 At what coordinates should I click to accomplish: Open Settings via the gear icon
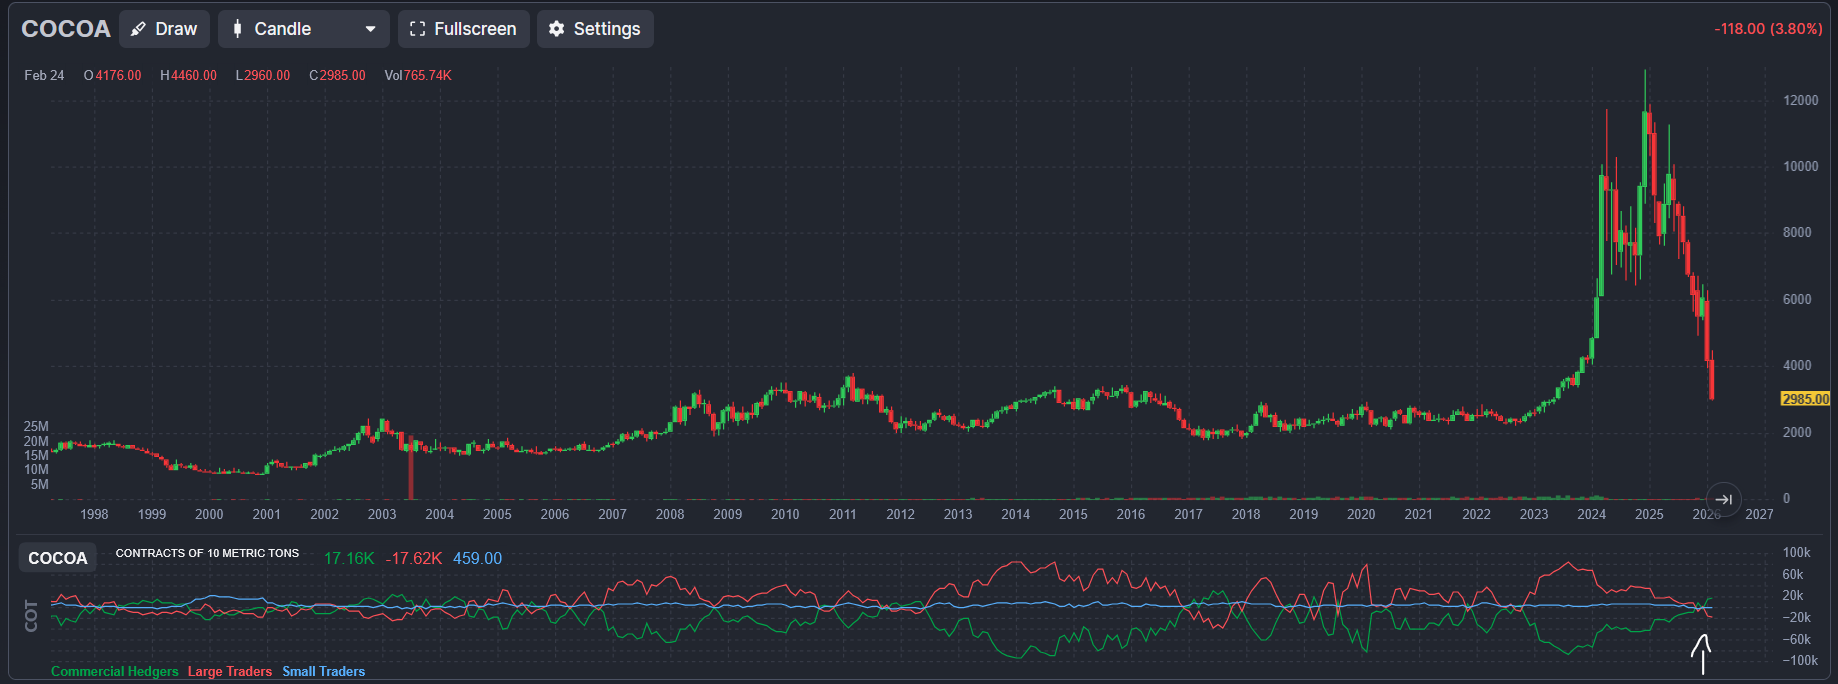tap(557, 29)
